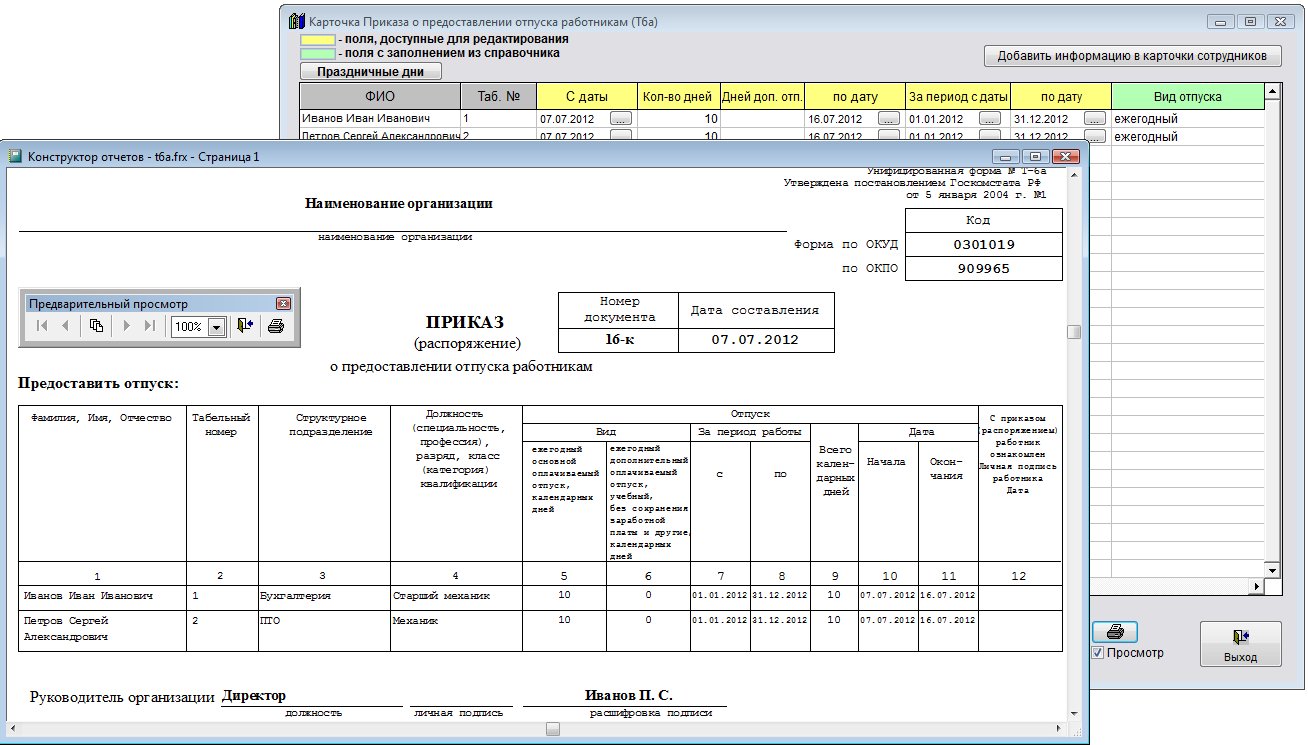Open date picker for Иванов's С даты

(621, 119)
